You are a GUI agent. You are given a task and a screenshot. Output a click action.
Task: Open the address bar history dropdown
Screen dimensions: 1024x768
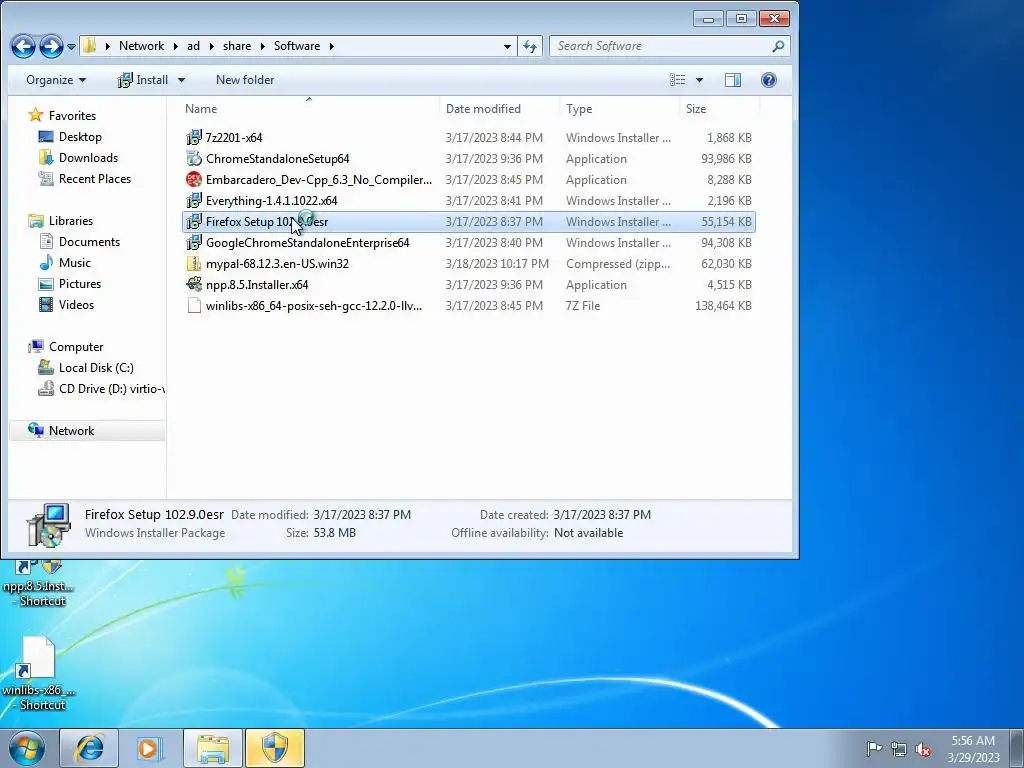tap(507, 46)
